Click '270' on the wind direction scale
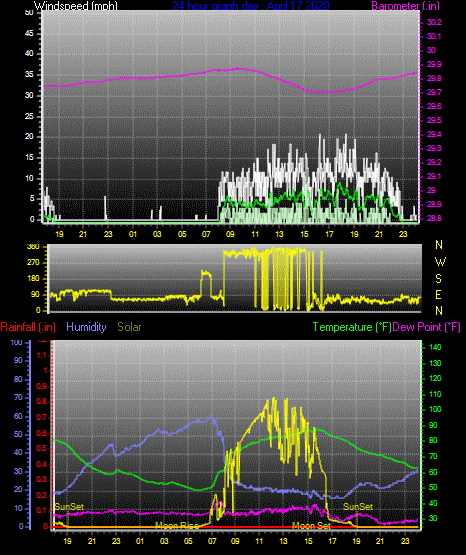Screen dimensions: 466x555 (x=33, y=263)
